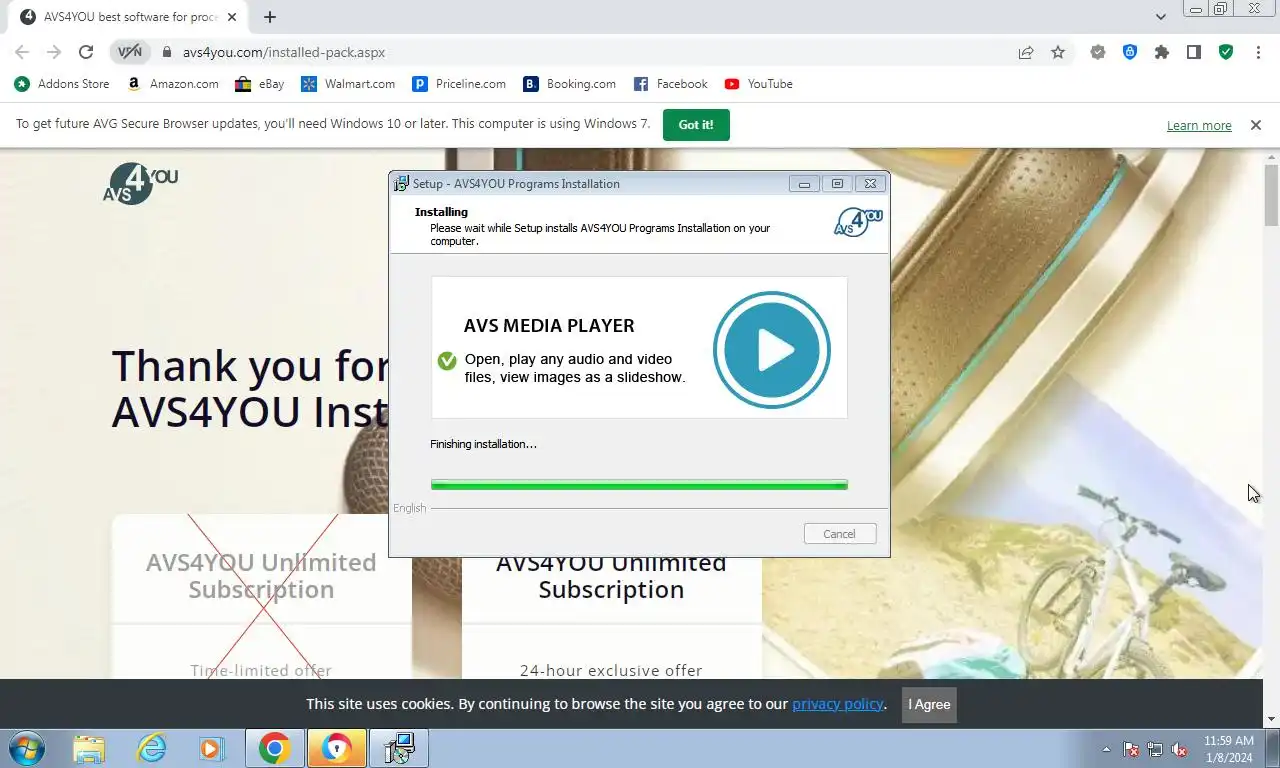
Task: Open the green AVG security shield
Action: [1226, 52]
